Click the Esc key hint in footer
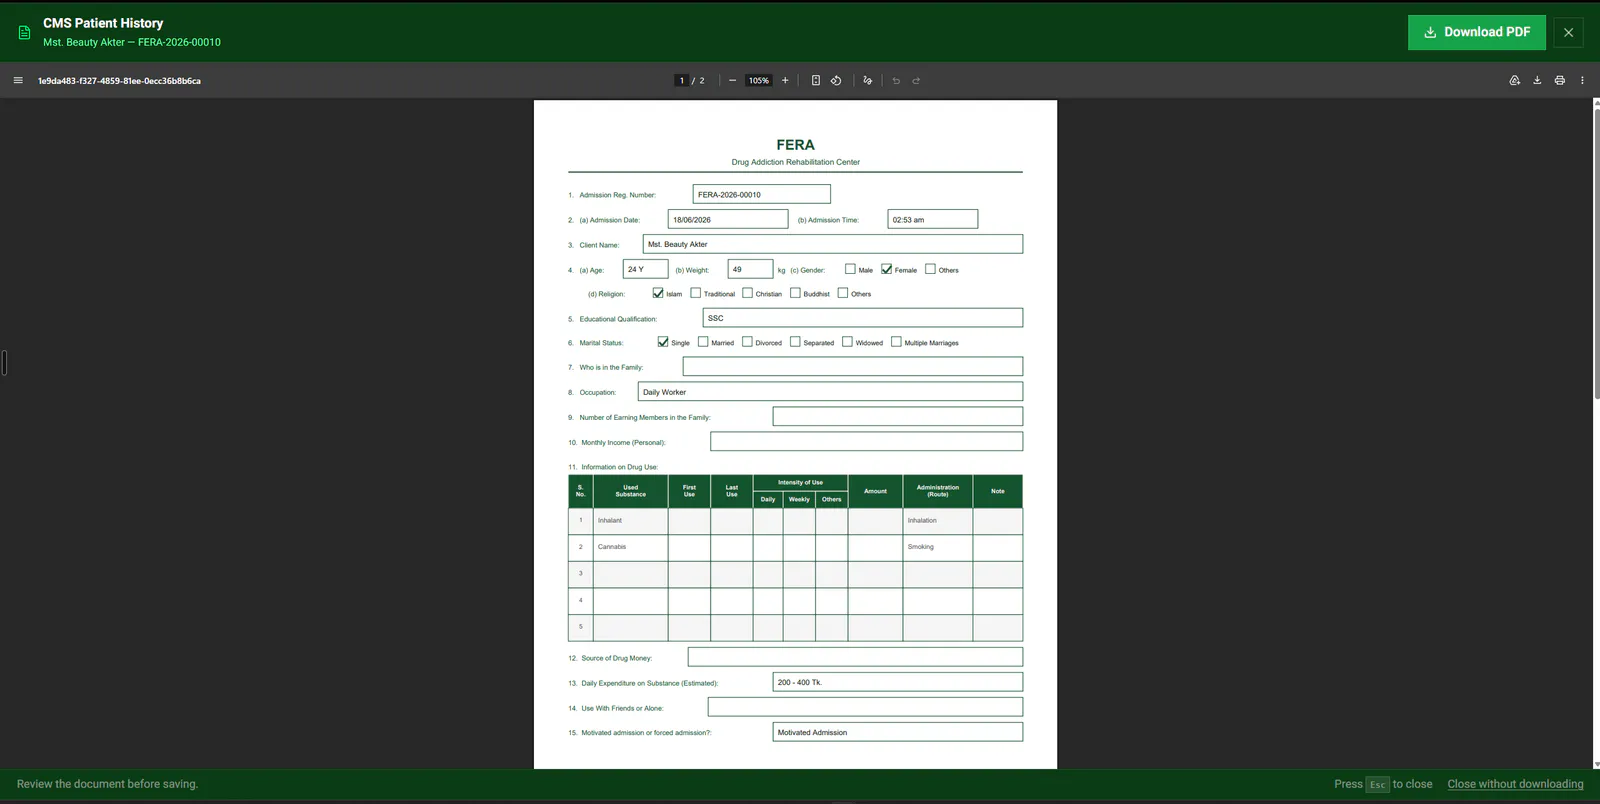 point(1377,784)
